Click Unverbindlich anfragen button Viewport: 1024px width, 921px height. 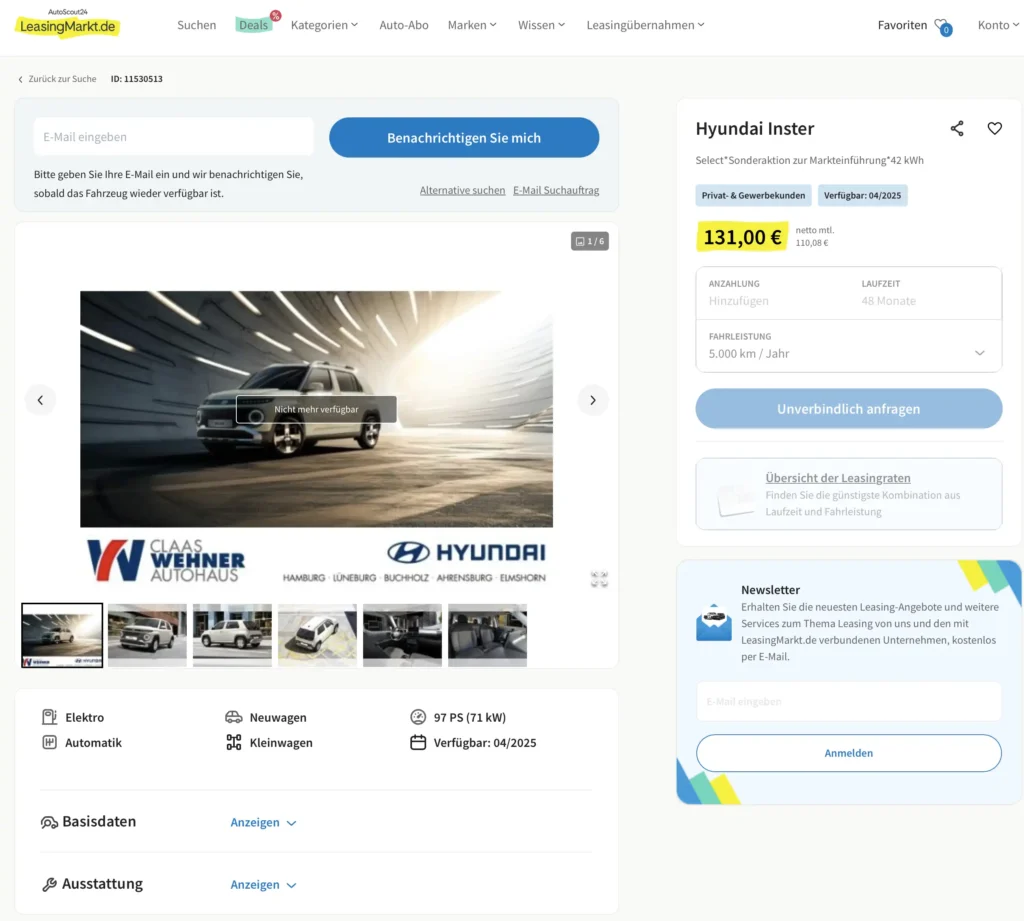[848, 409]
